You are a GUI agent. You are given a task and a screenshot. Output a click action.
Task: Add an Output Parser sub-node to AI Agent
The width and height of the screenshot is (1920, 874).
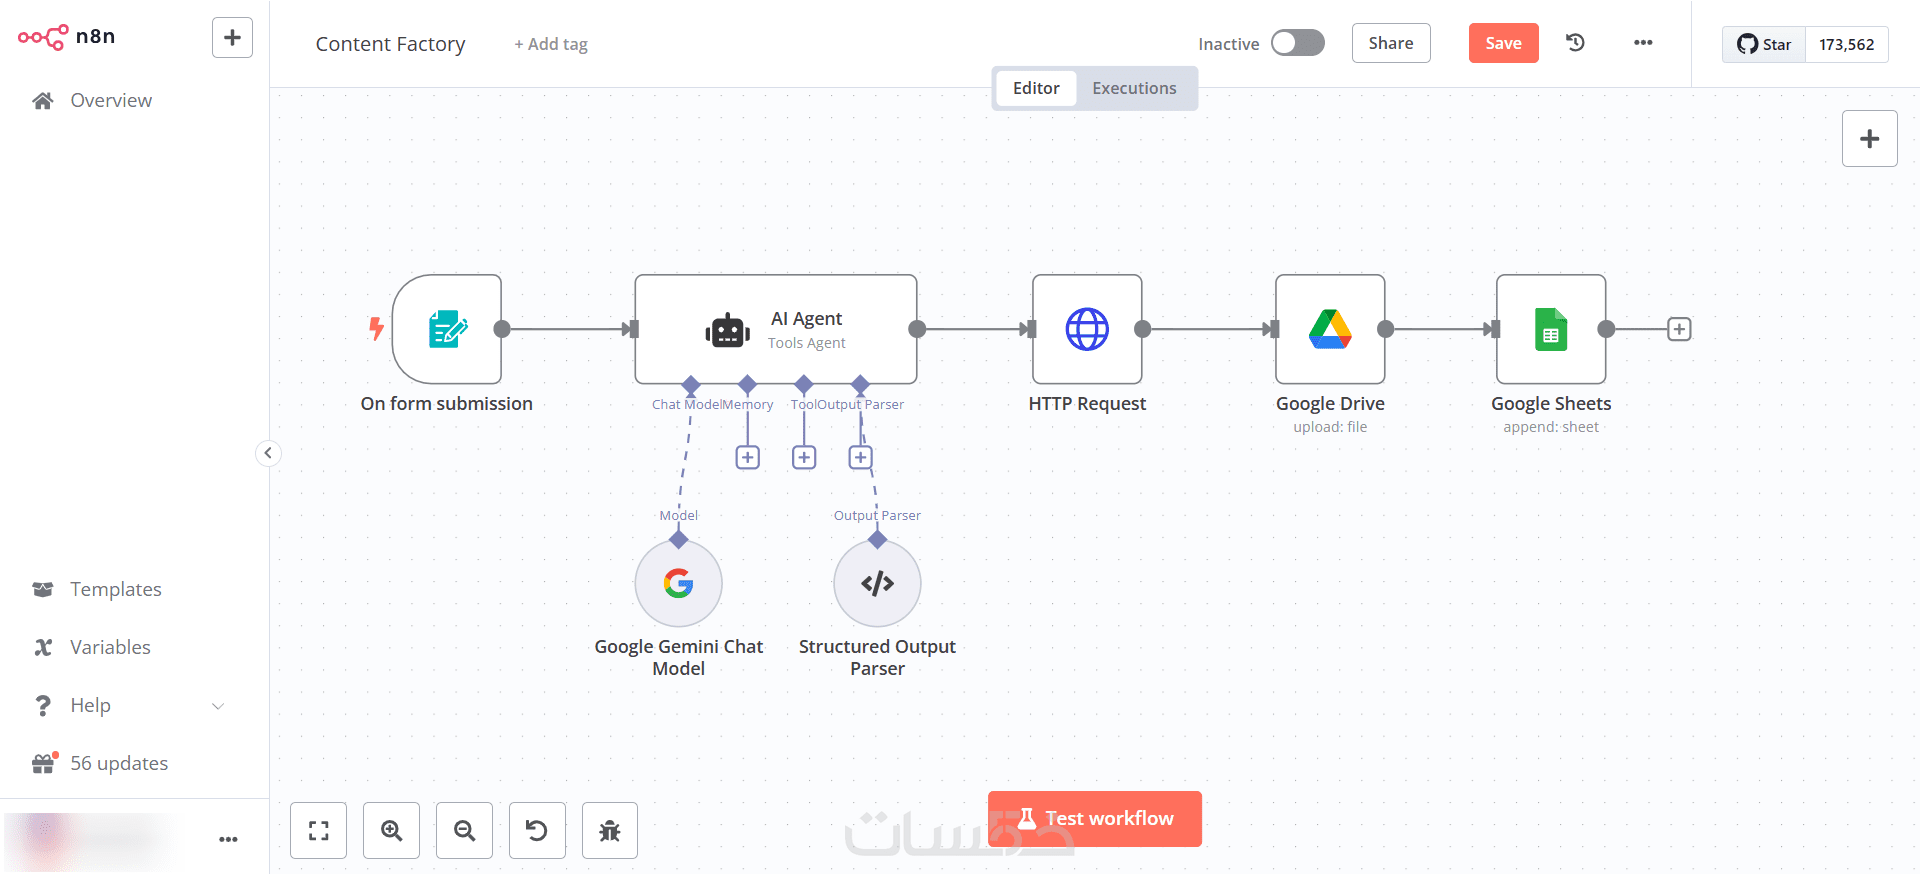point(860,457)
